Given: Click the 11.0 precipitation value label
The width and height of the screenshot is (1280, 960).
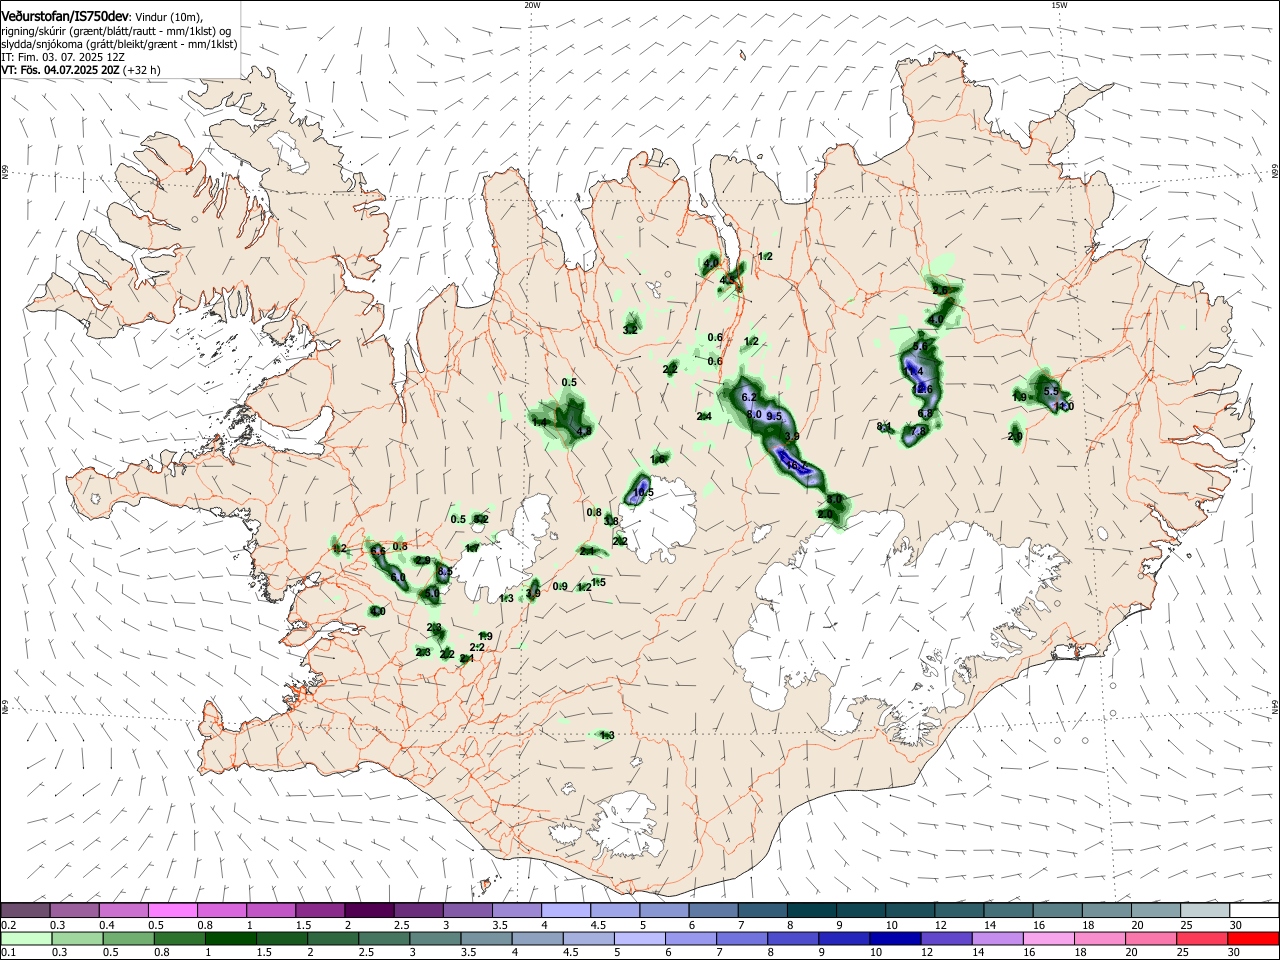Looking at the screenshot, I should coord(1063,406).
